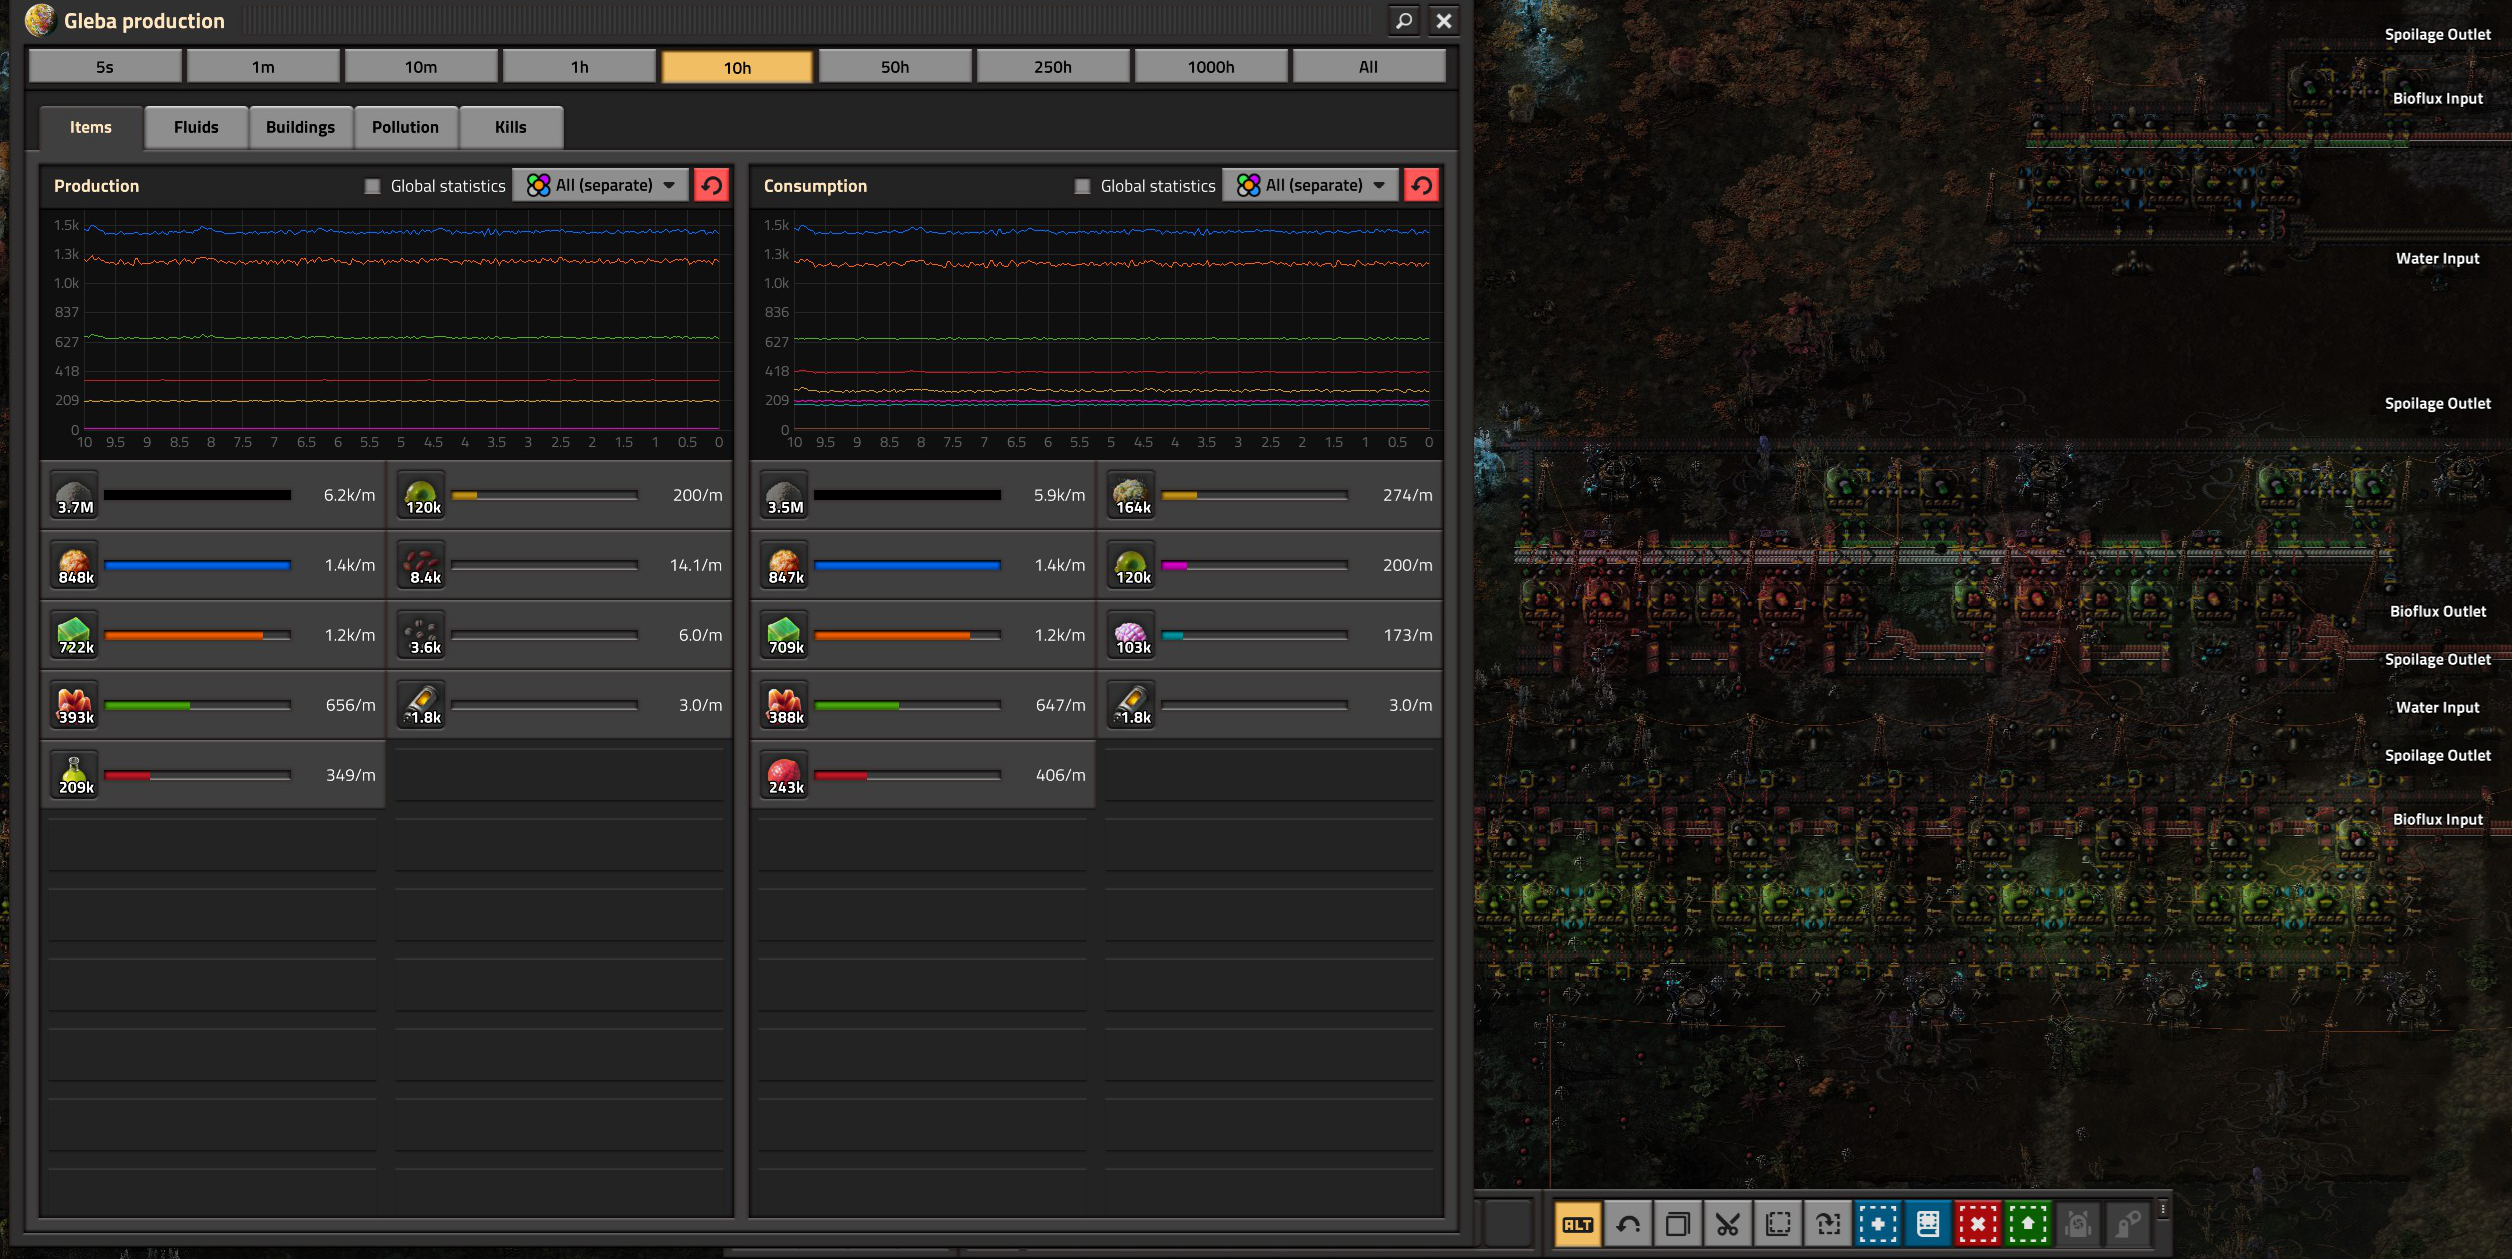Open the blue blueprint book shortcut
Screen dimensions: 2512x1259
click(x=1928, y=1224)
